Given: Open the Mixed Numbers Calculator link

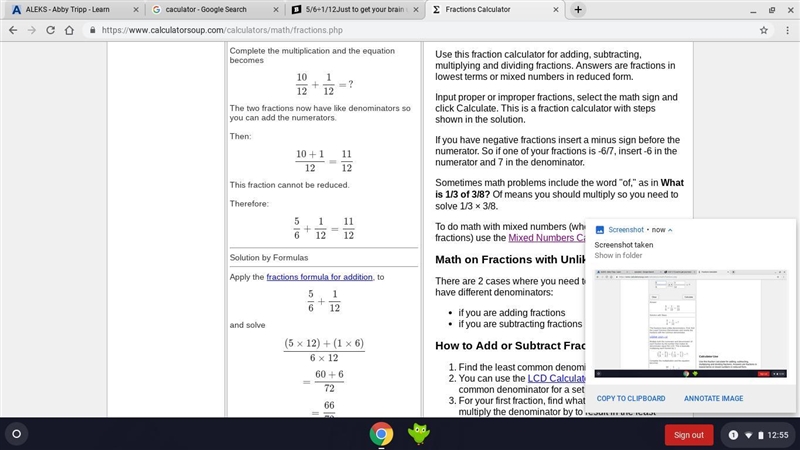Looking at the screenshot, I should pos(546,238).
